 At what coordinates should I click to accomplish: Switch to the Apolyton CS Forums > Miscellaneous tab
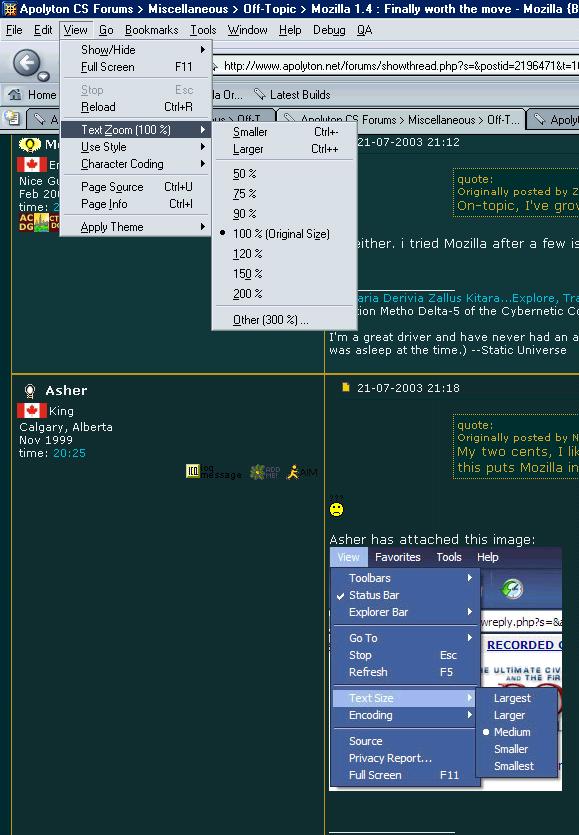tap(401, 119)
